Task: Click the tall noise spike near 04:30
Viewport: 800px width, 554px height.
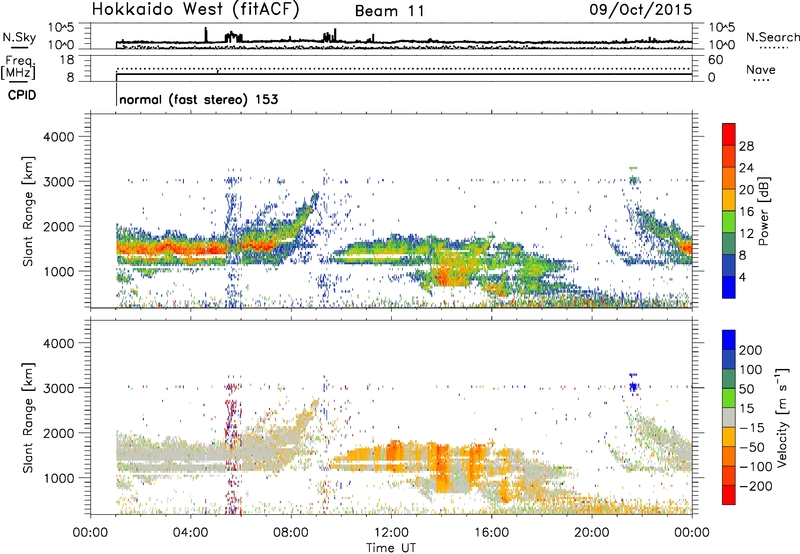Action: (206, 35)
